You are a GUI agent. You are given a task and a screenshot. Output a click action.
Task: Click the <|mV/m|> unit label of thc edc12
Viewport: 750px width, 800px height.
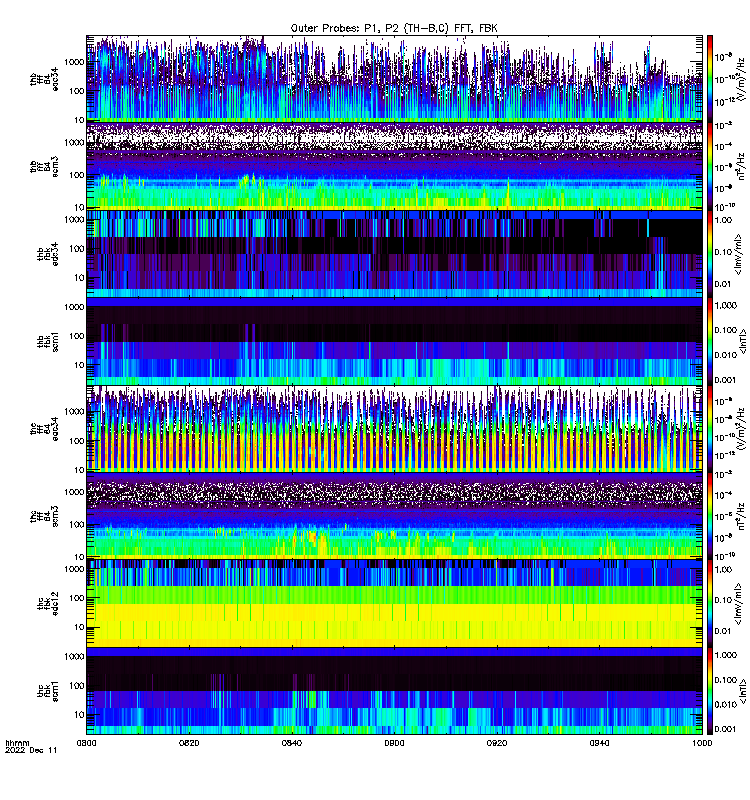(739, 604)
